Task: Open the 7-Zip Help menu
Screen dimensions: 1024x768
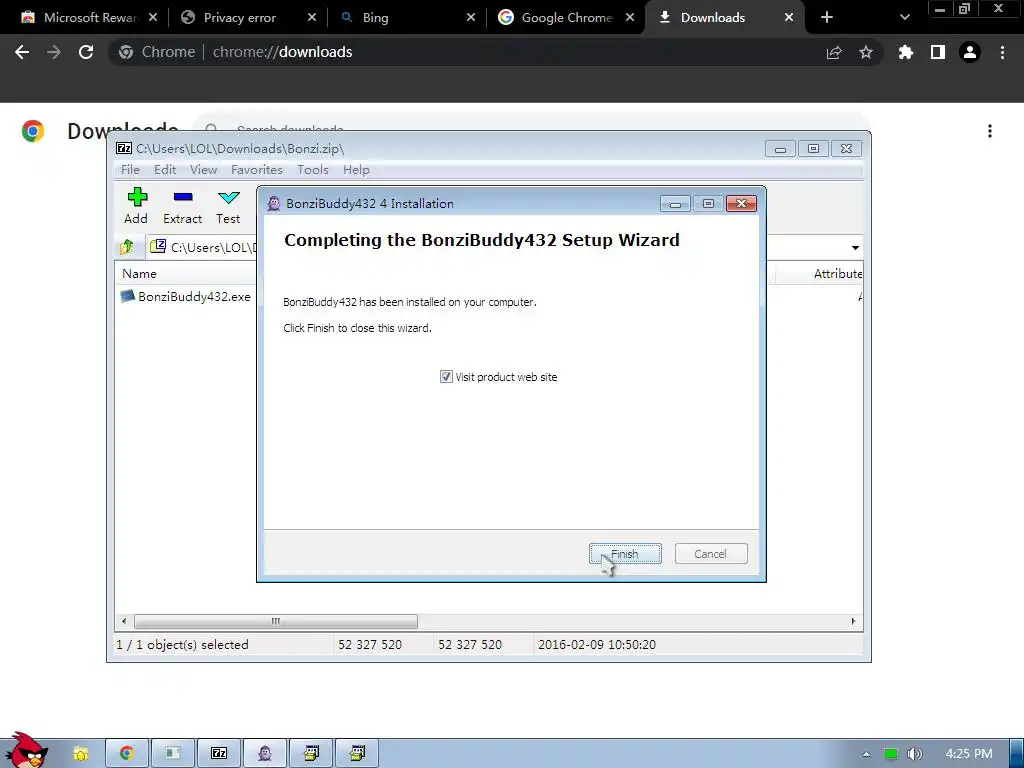Action: [x=356, y=170]
